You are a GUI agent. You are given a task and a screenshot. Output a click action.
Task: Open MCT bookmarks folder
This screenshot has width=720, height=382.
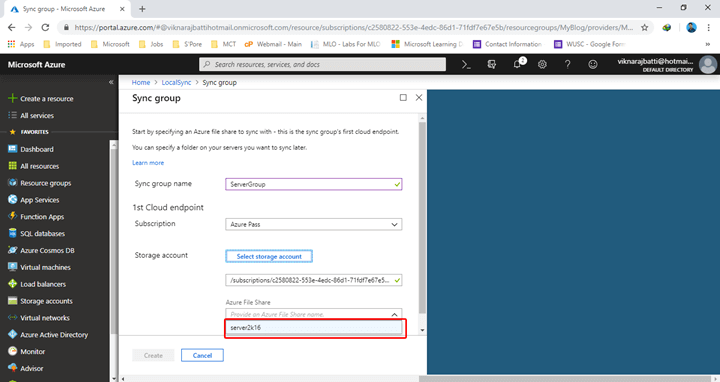tap(223, 44)
